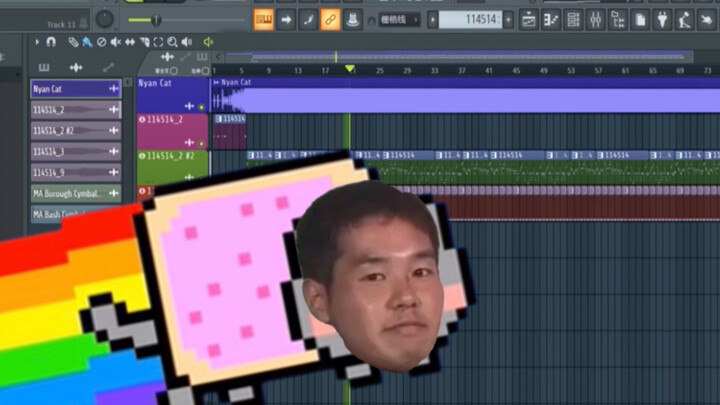Open the snap grid-line dropdown
Viewport: 720px width, 405px height.
(x=399, y=20)
